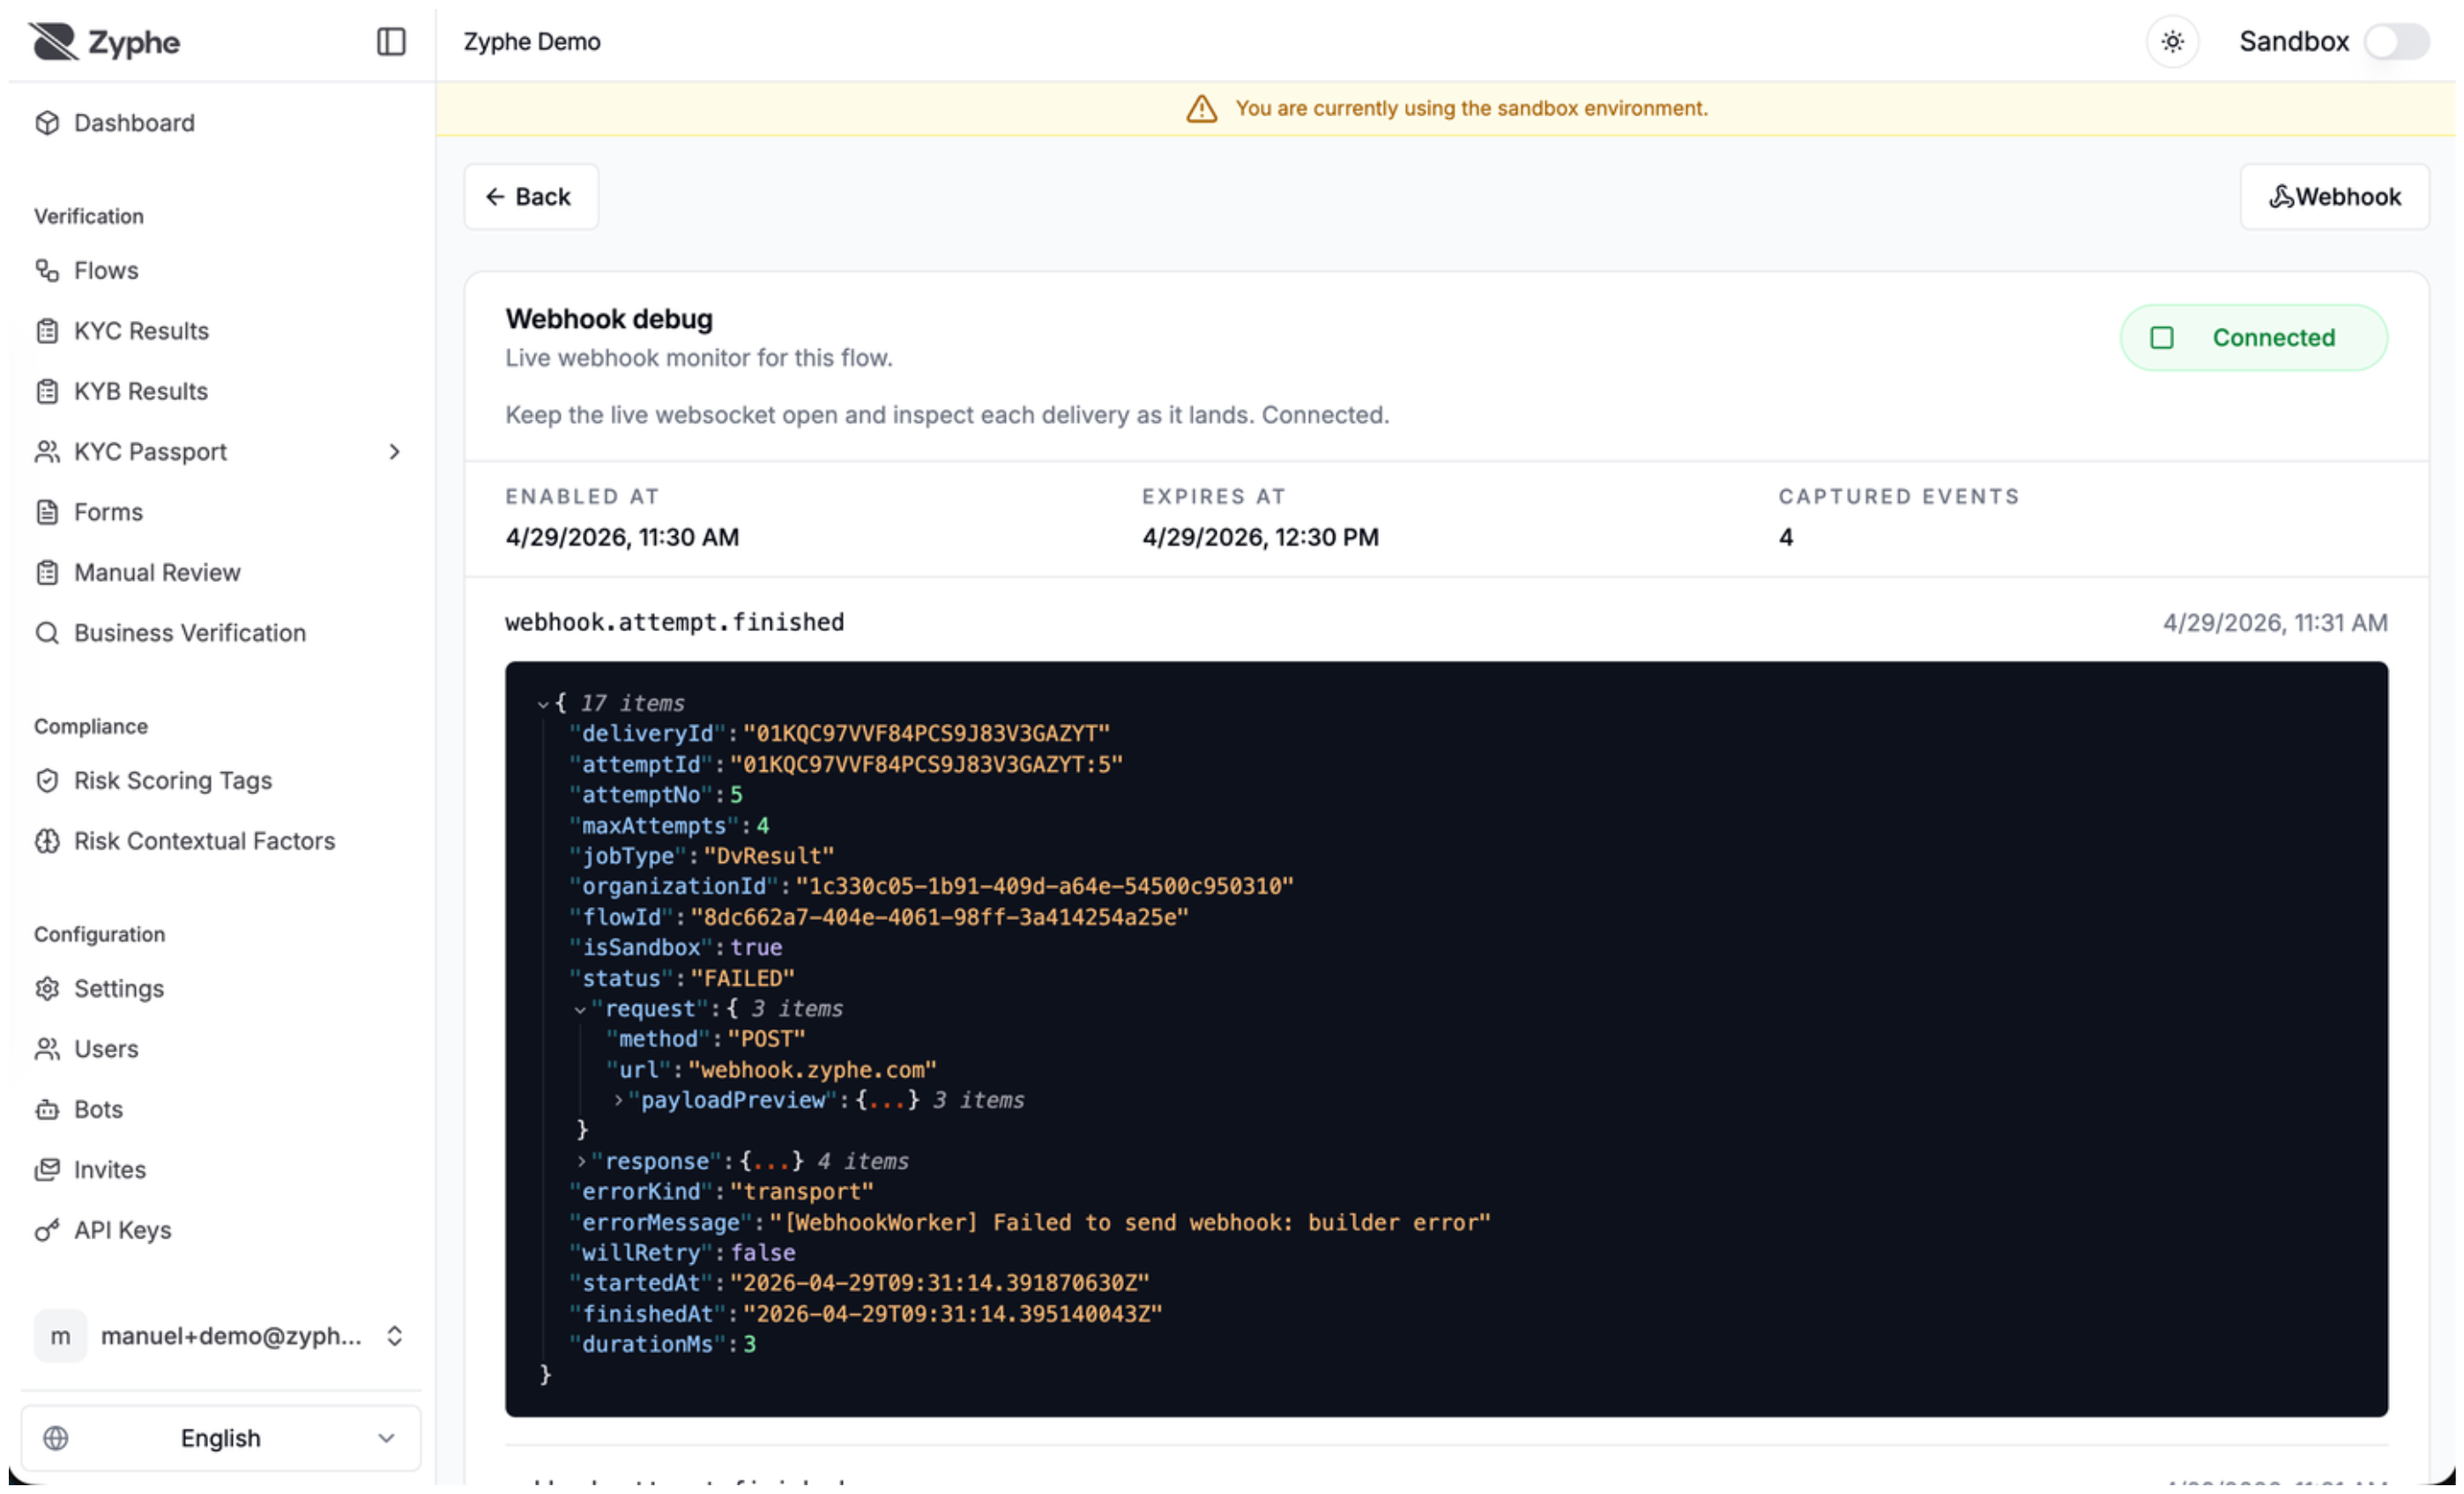The width and height of the screenshot is (2464, 1494).
Task: Collapse the root JSON object of 17 items
Action: 543,704
